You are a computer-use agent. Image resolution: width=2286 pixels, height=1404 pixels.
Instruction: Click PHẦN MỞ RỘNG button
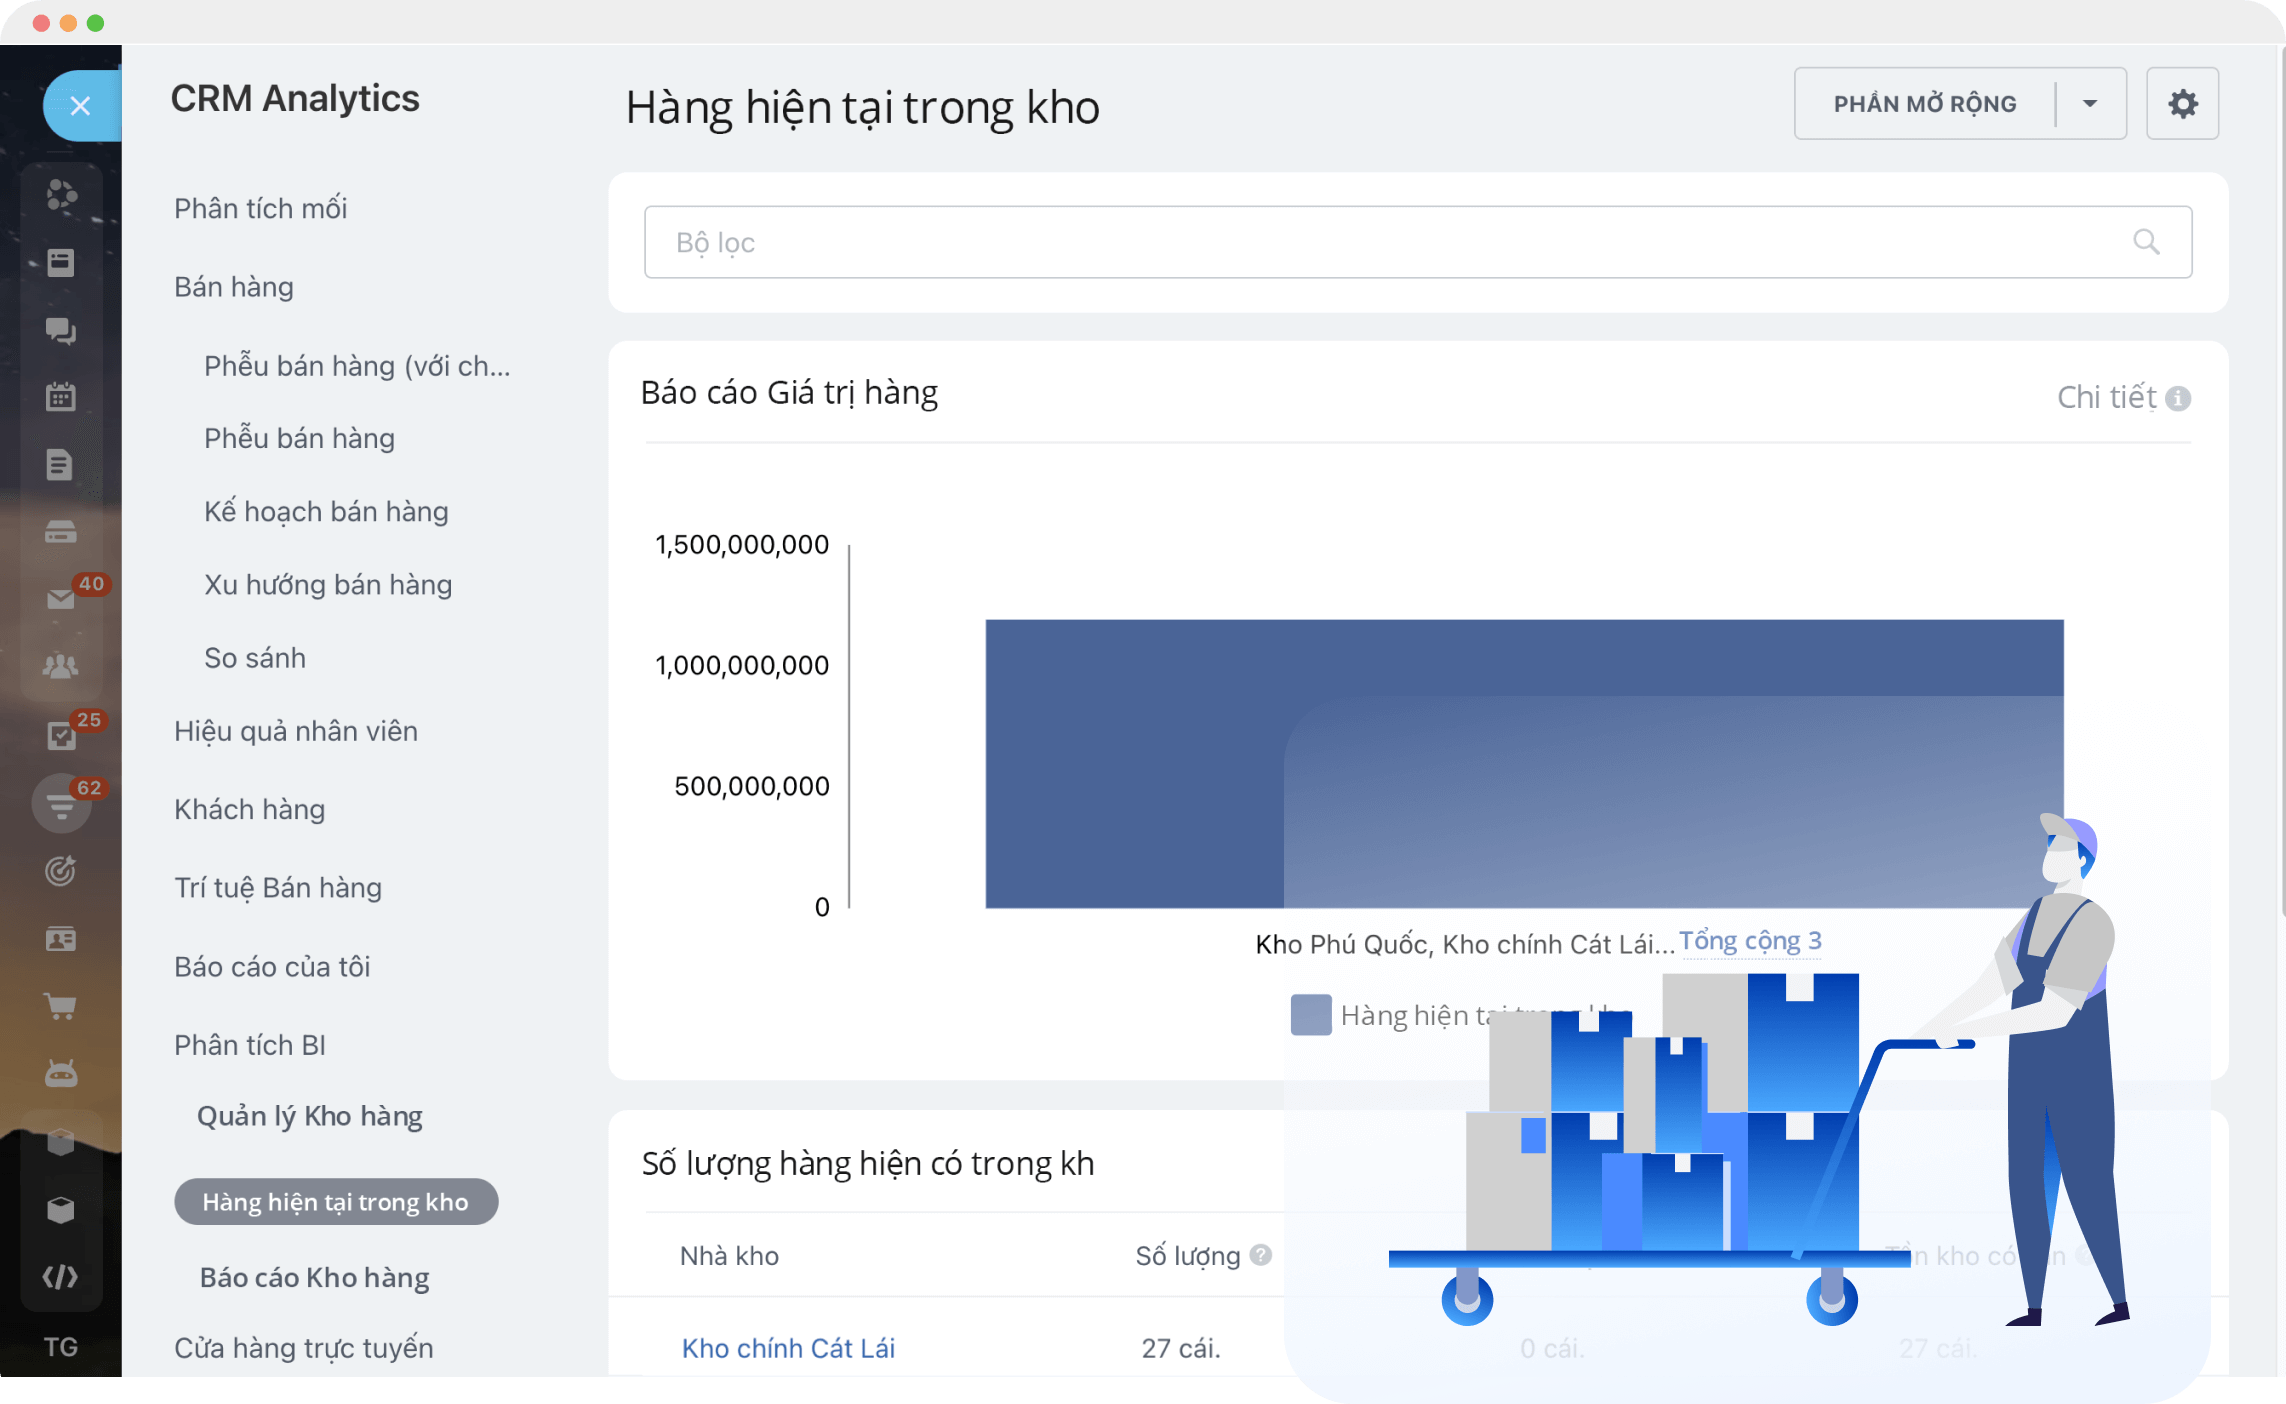(x=1925, y=104)
